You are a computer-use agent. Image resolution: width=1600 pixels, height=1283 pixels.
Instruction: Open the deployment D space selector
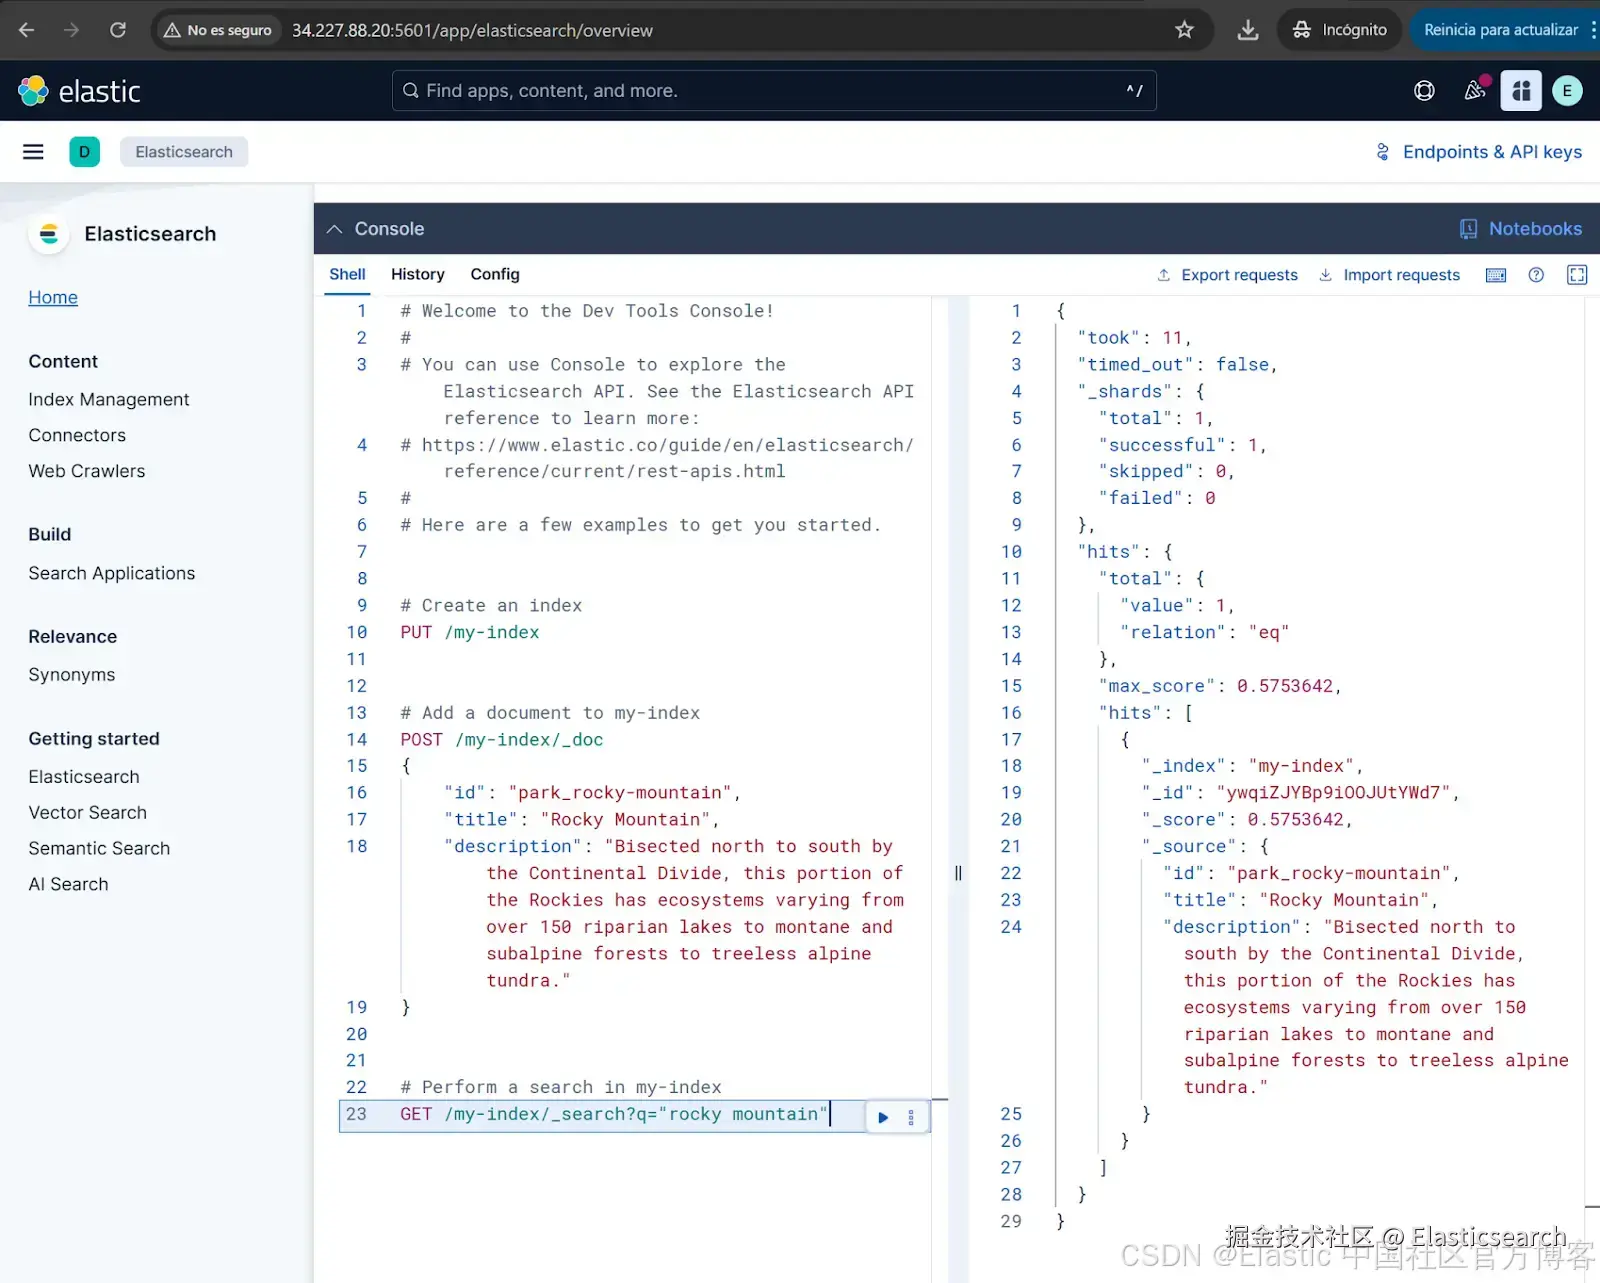tap(84, 152)
